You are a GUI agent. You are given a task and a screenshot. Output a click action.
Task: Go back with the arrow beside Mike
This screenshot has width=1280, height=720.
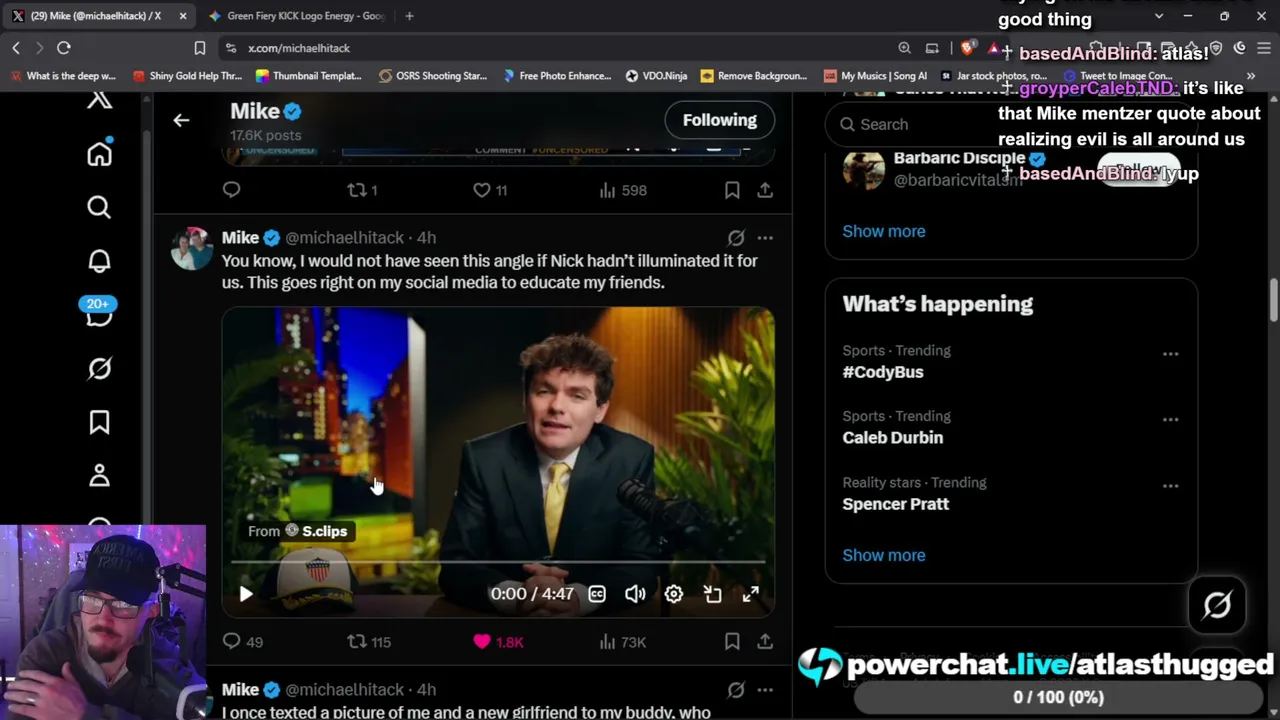(x=181, y=120)
